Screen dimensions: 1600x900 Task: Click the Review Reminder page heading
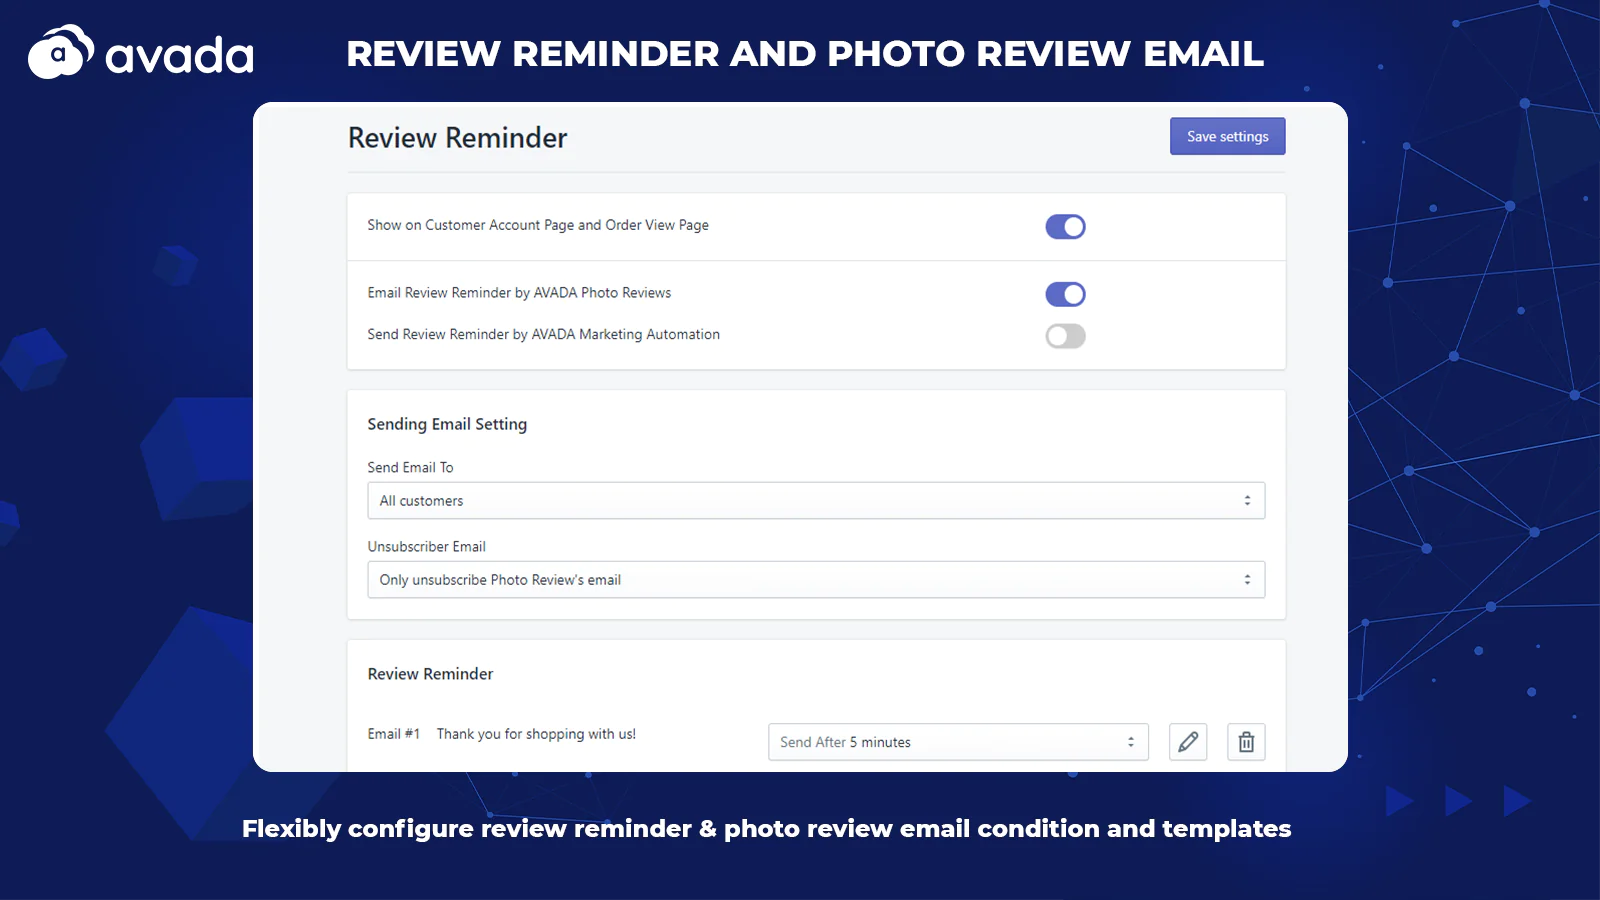pyautogui.click(x=457, y=138)
